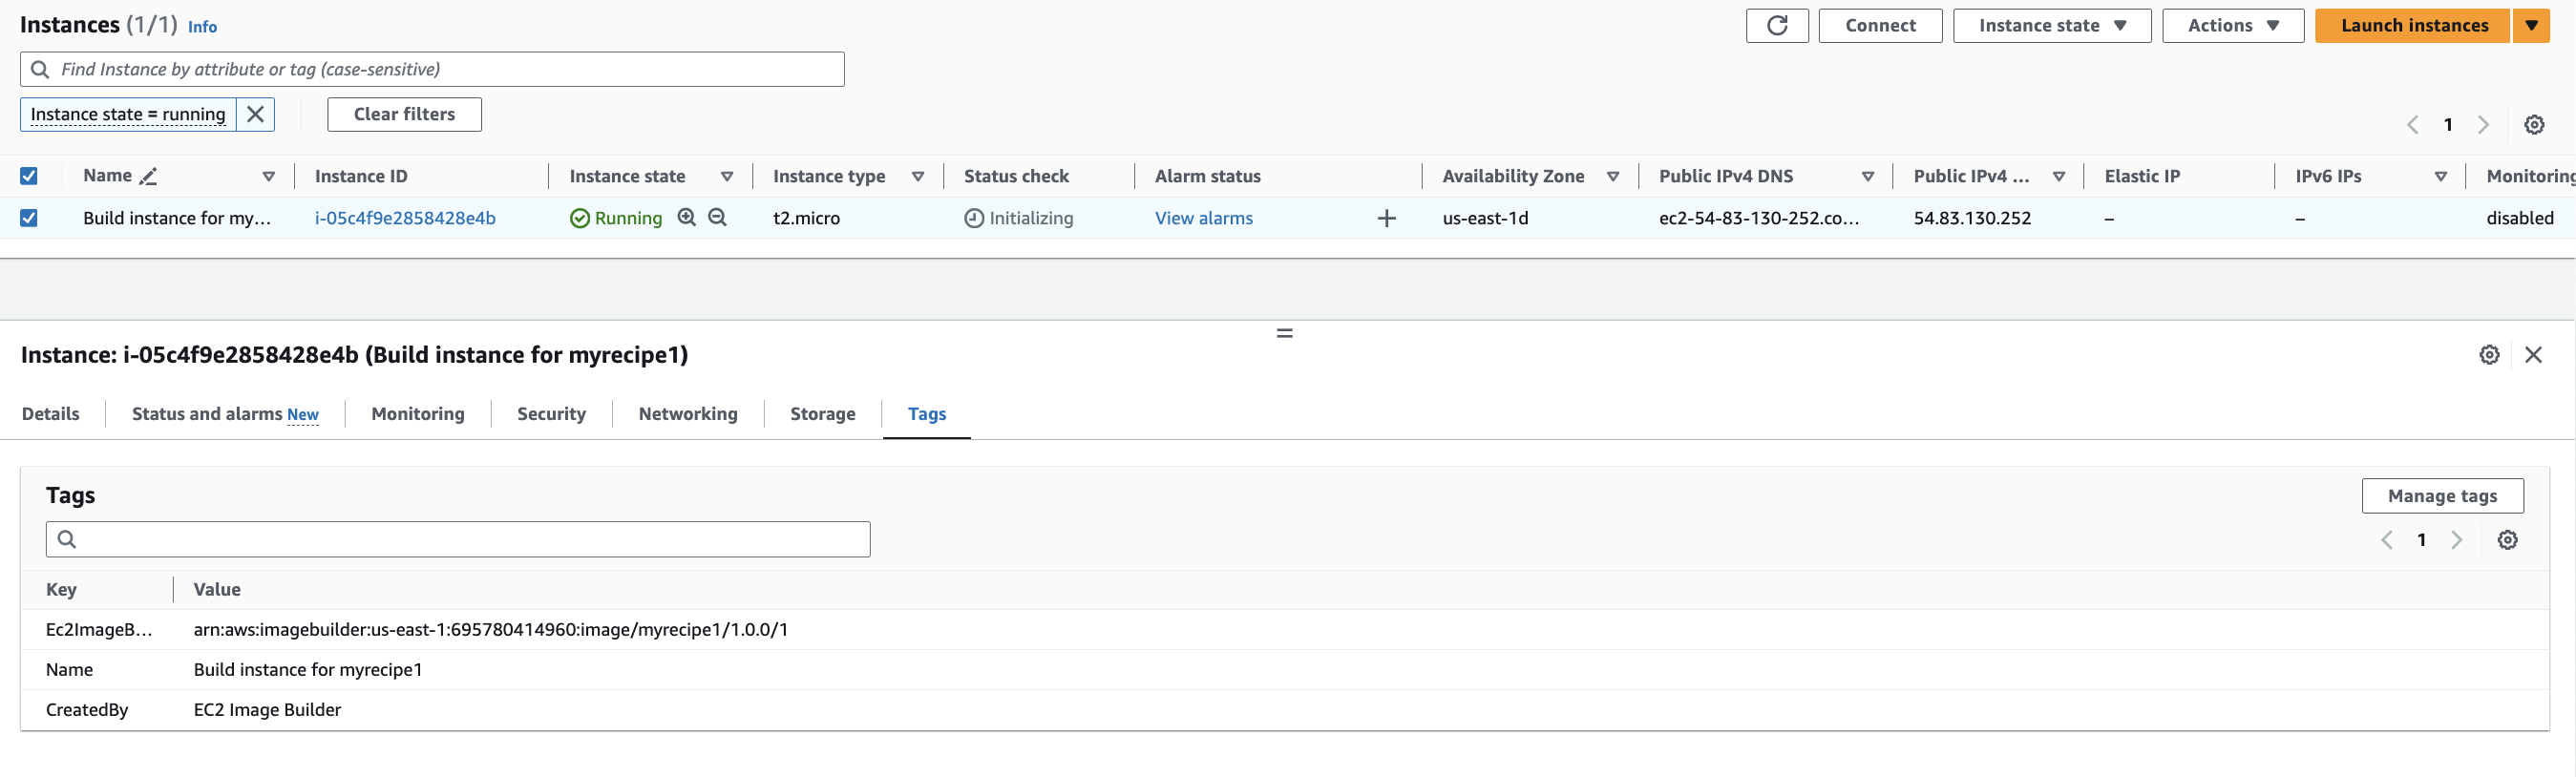Click the zoom-in icon beside Running state
This screenshot has height=777, width=2576.
686,218
